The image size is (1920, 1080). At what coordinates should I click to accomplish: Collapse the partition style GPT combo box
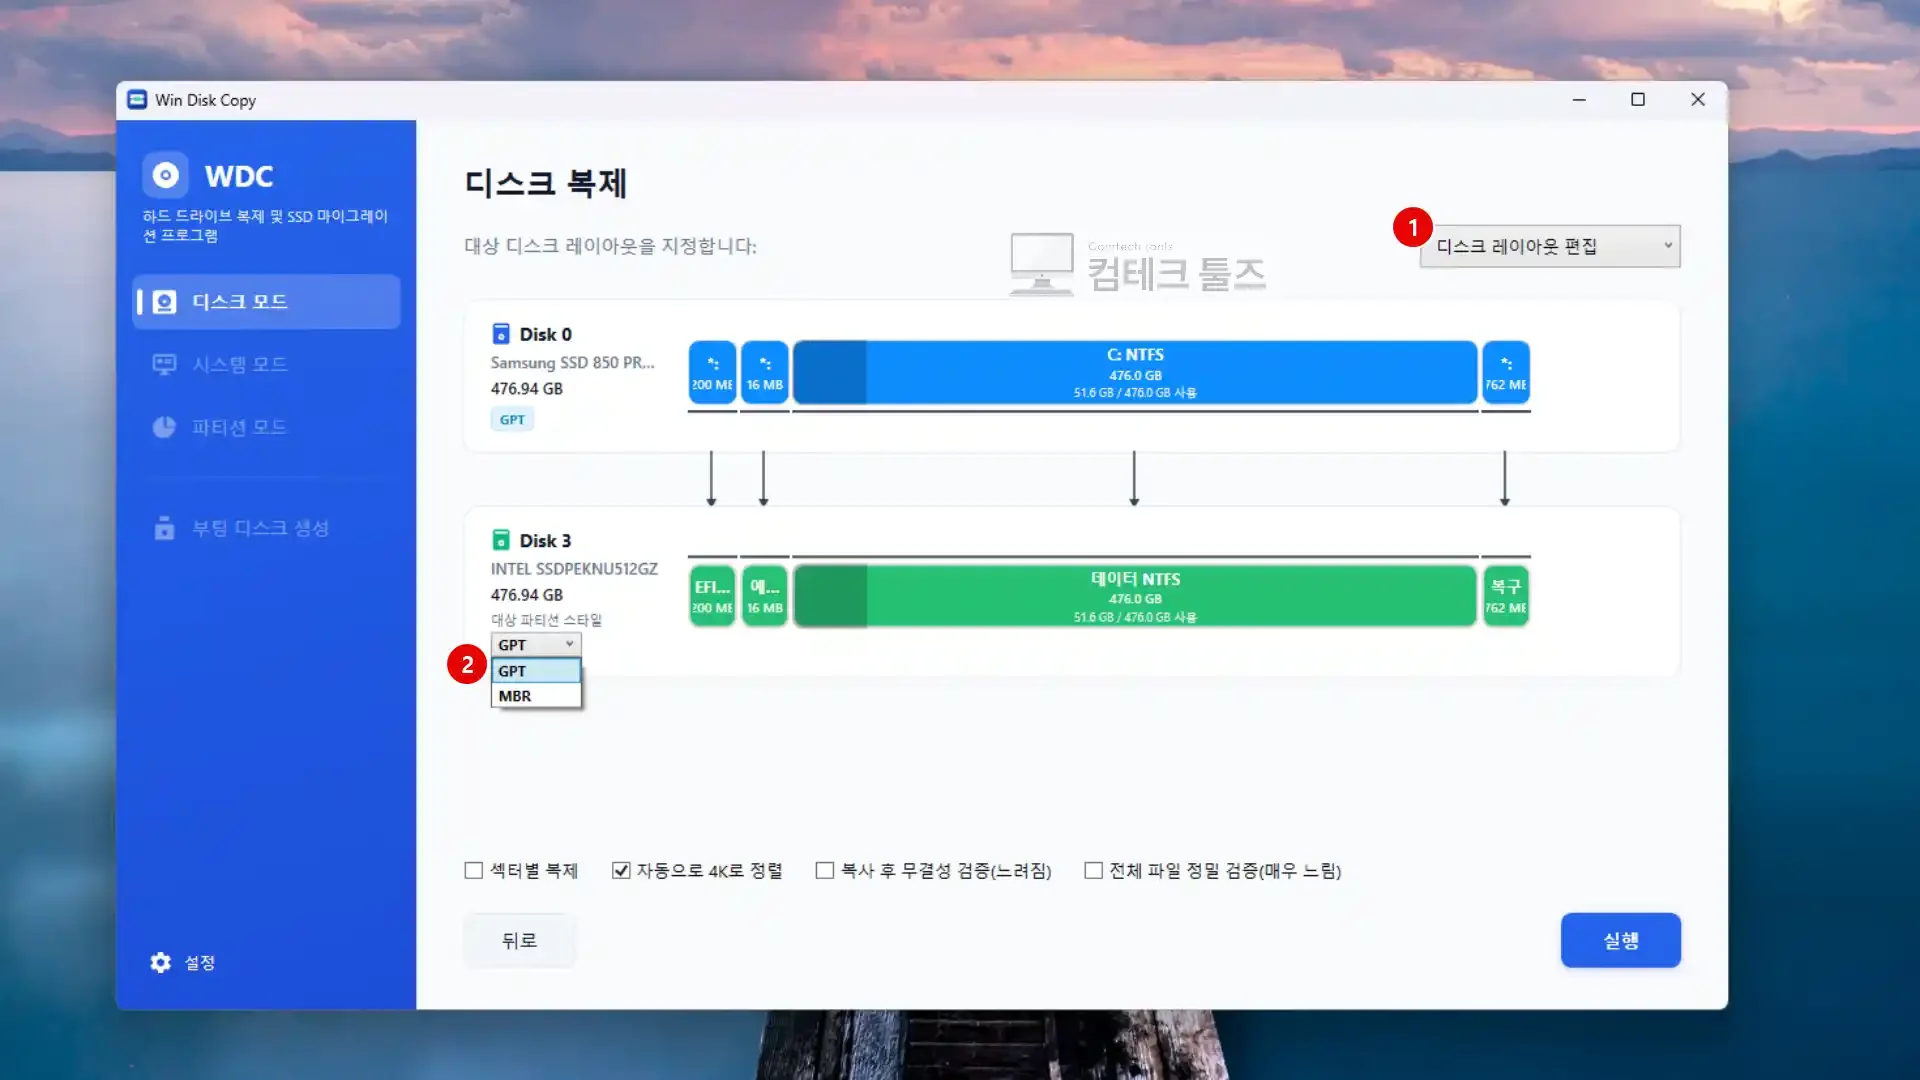pyautogui.click(x=536, y=645)
